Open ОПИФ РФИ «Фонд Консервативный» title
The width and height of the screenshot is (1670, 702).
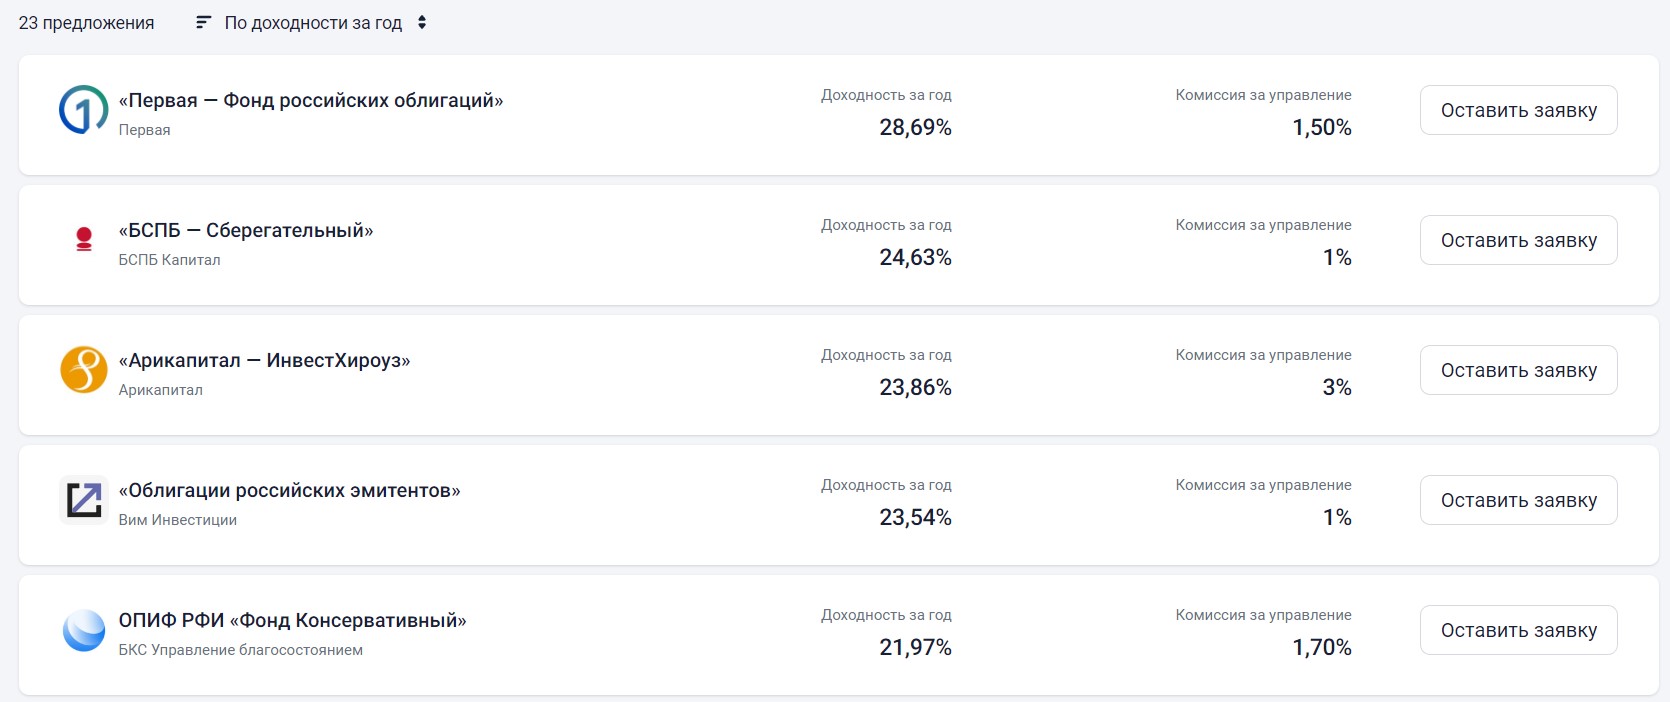(292, 620)
